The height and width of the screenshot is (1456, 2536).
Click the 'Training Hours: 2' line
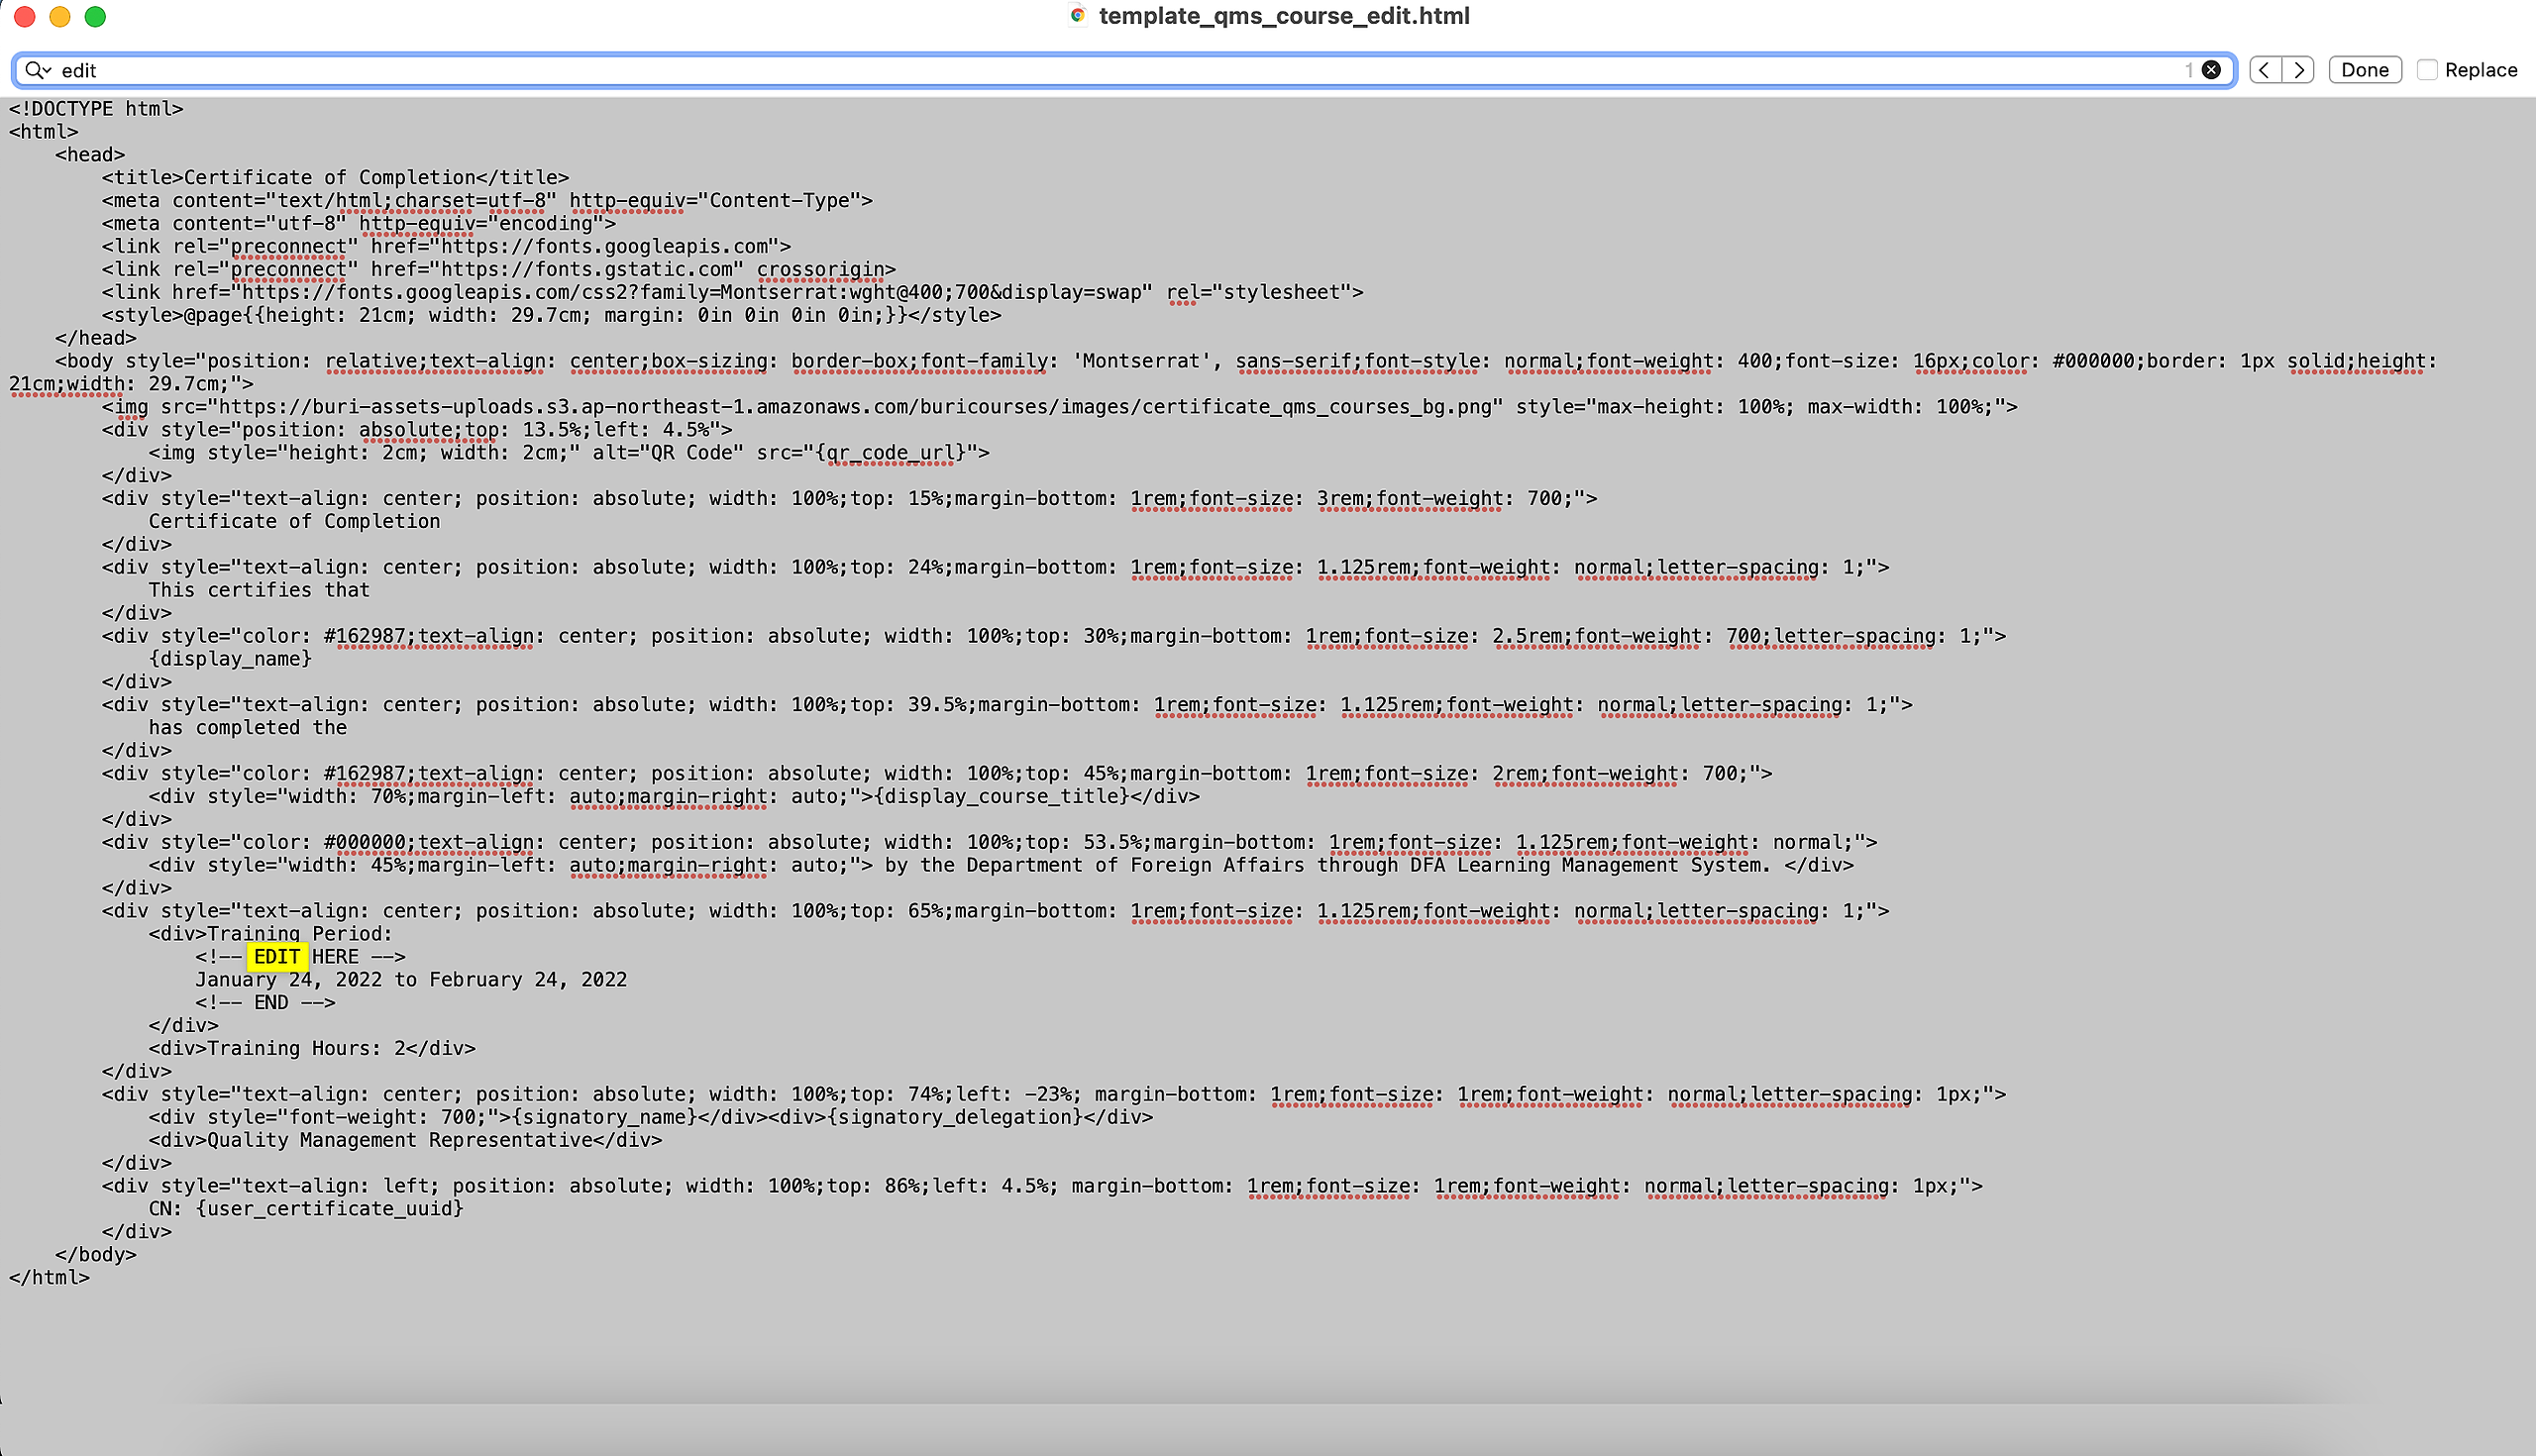click(x=310, y=1048)
